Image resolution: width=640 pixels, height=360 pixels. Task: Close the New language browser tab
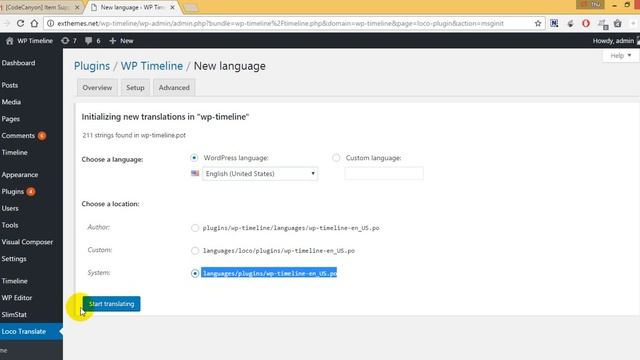click(x=173, y=7)
